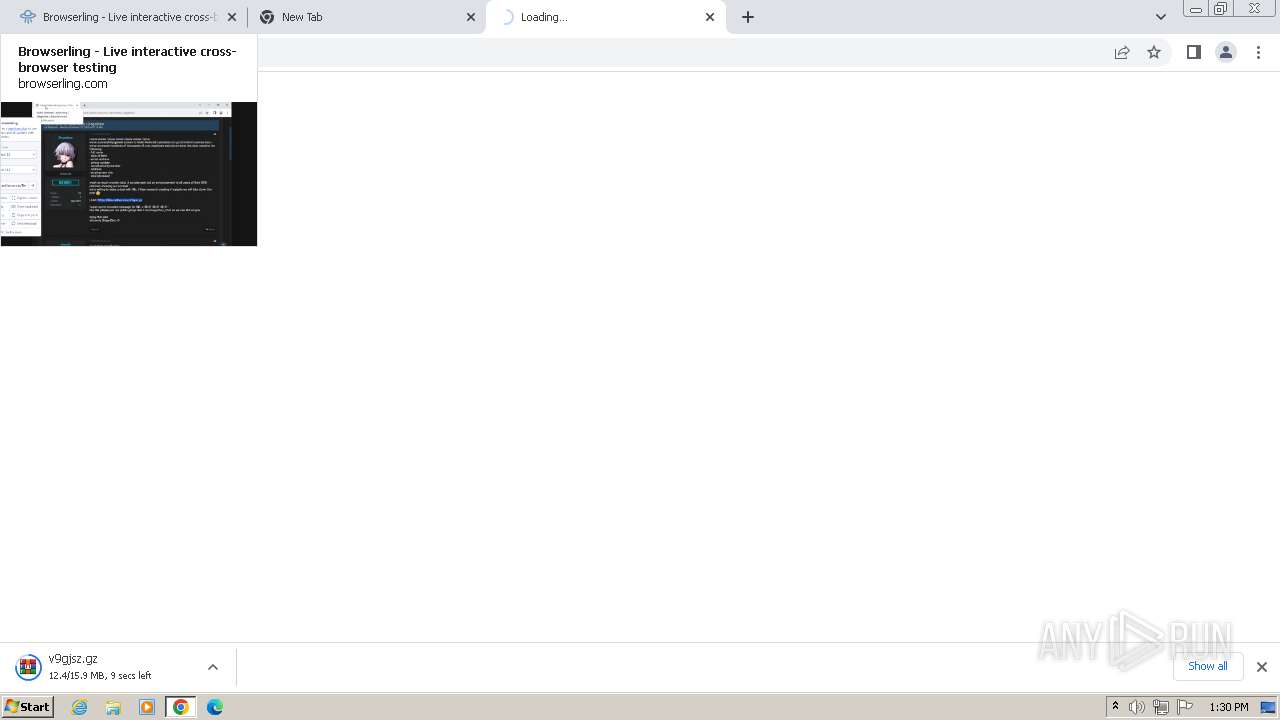Click the 1:30 PM clock
The image size is (1280, 720).
click(1229, 707)
